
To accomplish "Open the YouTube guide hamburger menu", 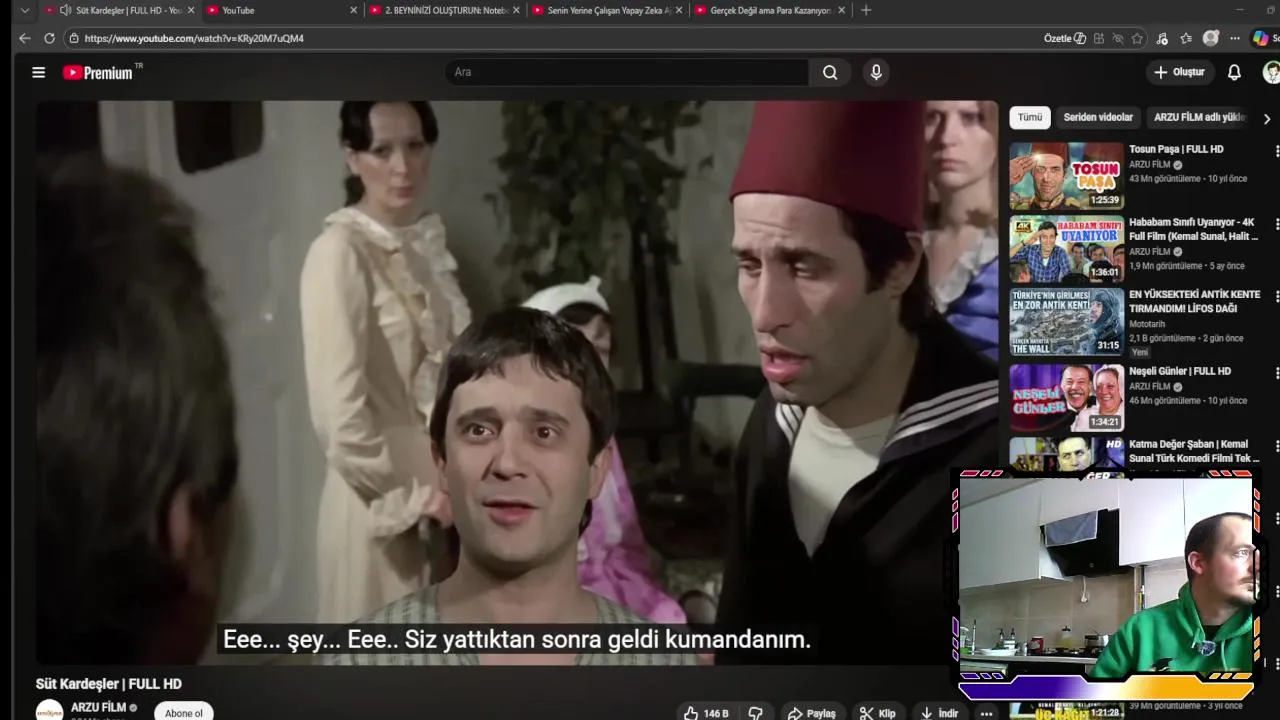I will click(x=38, y=72).
